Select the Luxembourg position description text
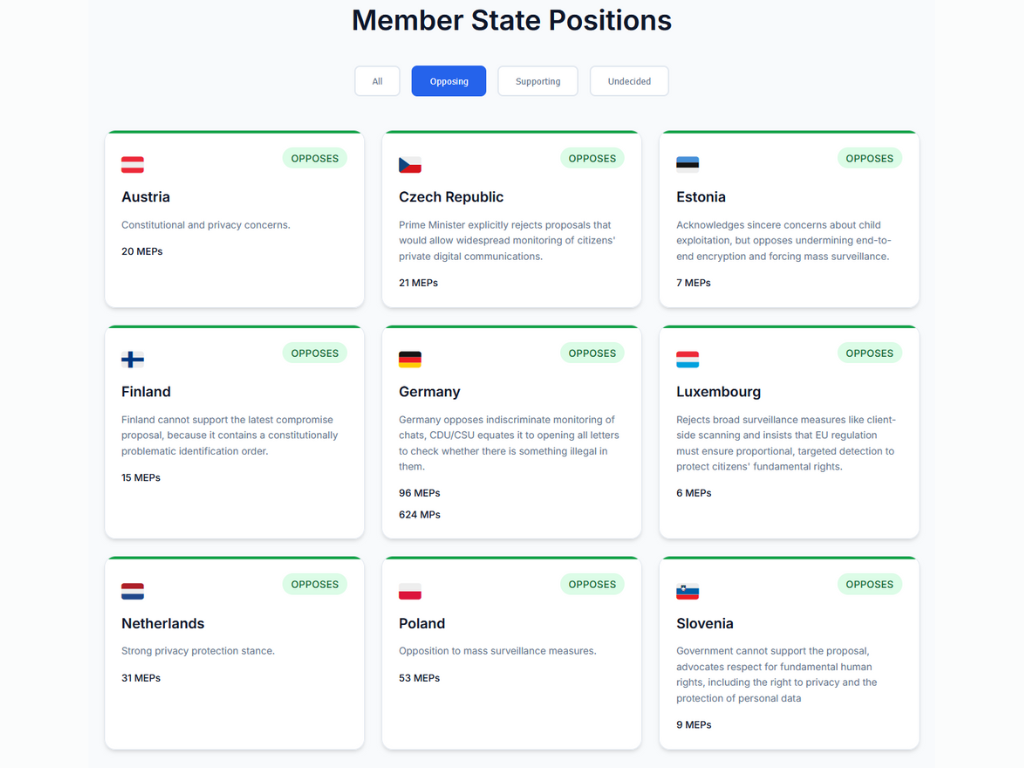This screenshot has width=1024, height=768. [786, 443]
